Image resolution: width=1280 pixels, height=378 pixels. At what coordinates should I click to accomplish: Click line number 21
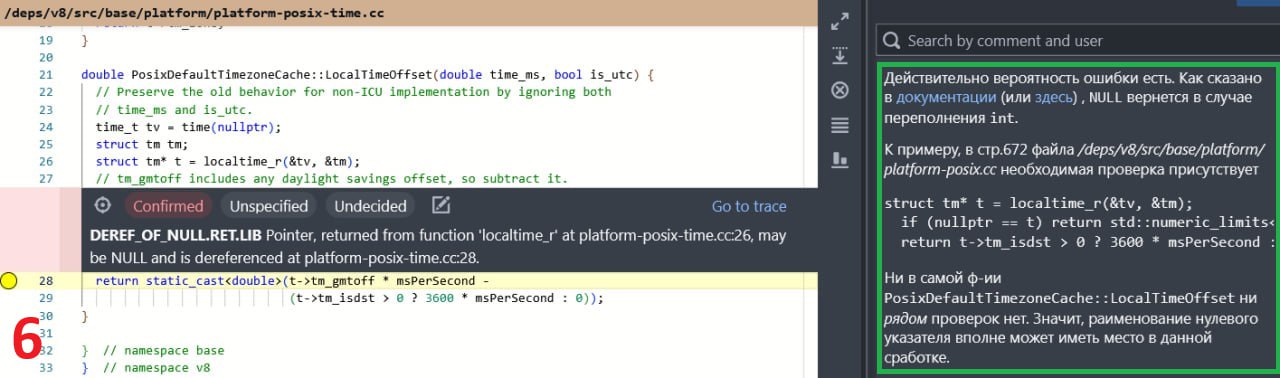point(45,75)
